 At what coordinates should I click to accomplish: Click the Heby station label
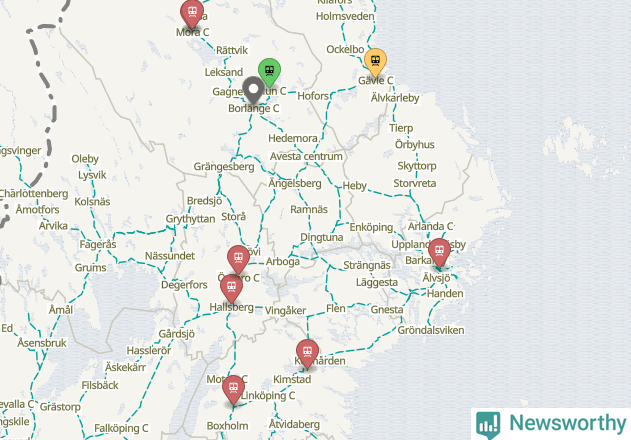[355, 186]
